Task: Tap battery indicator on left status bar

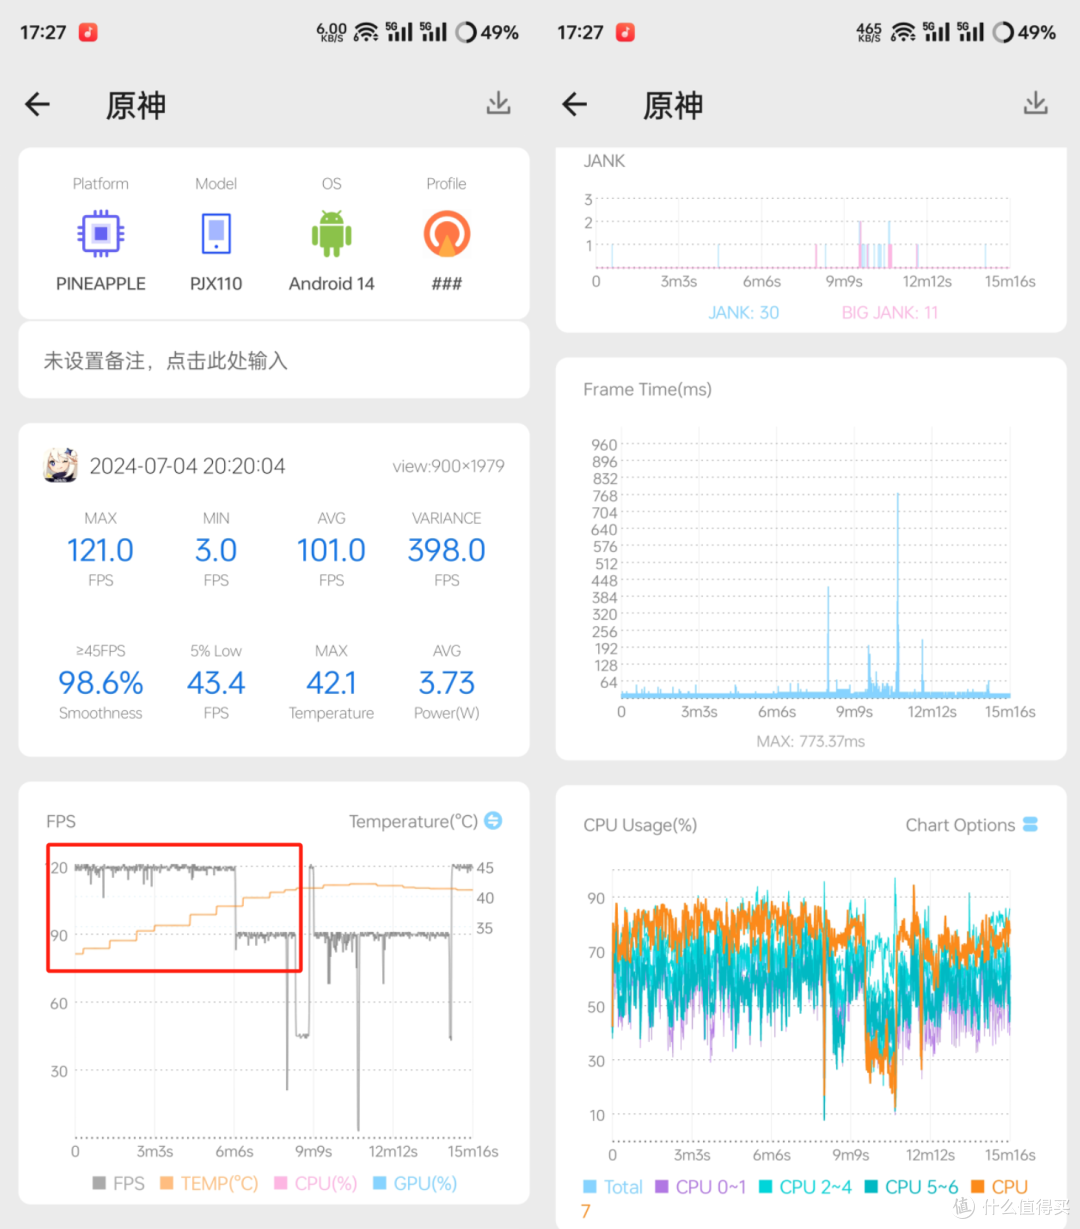Action: click(487, 32)
